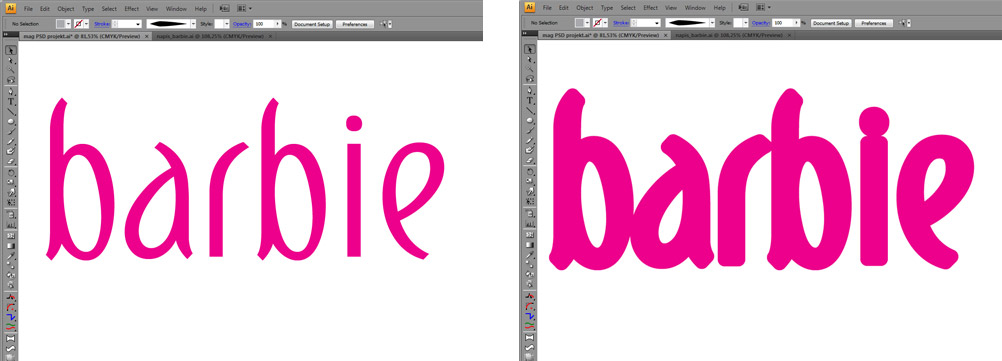Click the Ai application icon in right window
This screenshot has height=361, width=1002.
point(530,8)
